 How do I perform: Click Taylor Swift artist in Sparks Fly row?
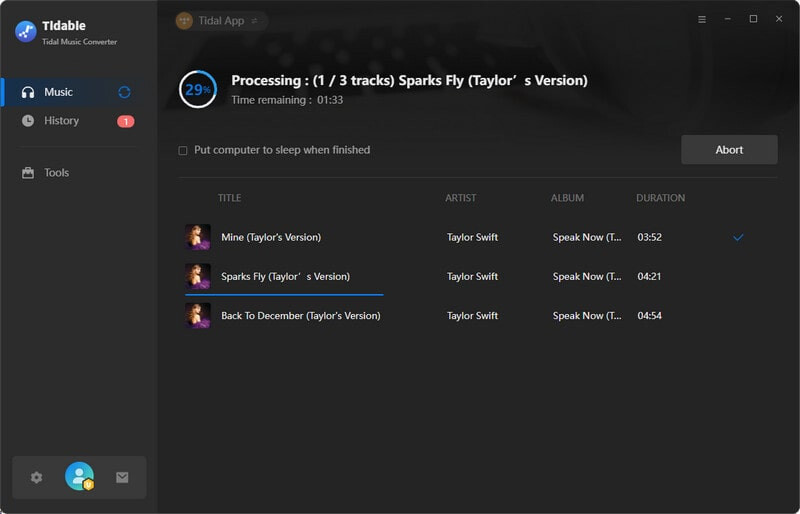pyautogui.click(x=472, y=276)
